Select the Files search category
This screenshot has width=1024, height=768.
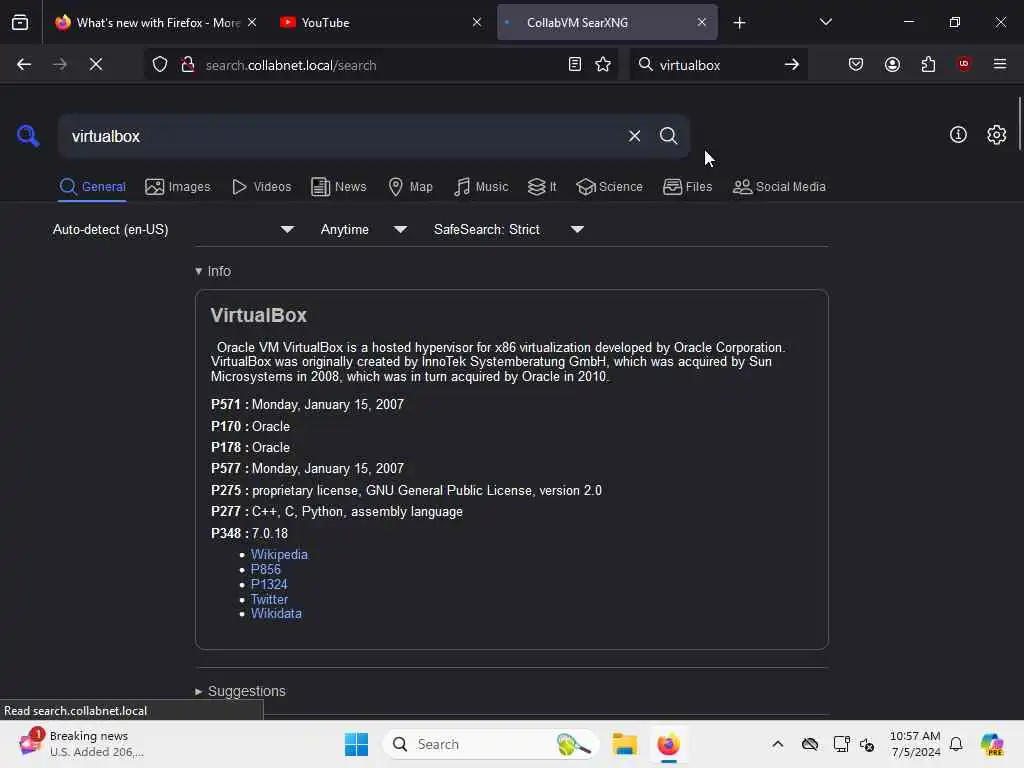687,187
